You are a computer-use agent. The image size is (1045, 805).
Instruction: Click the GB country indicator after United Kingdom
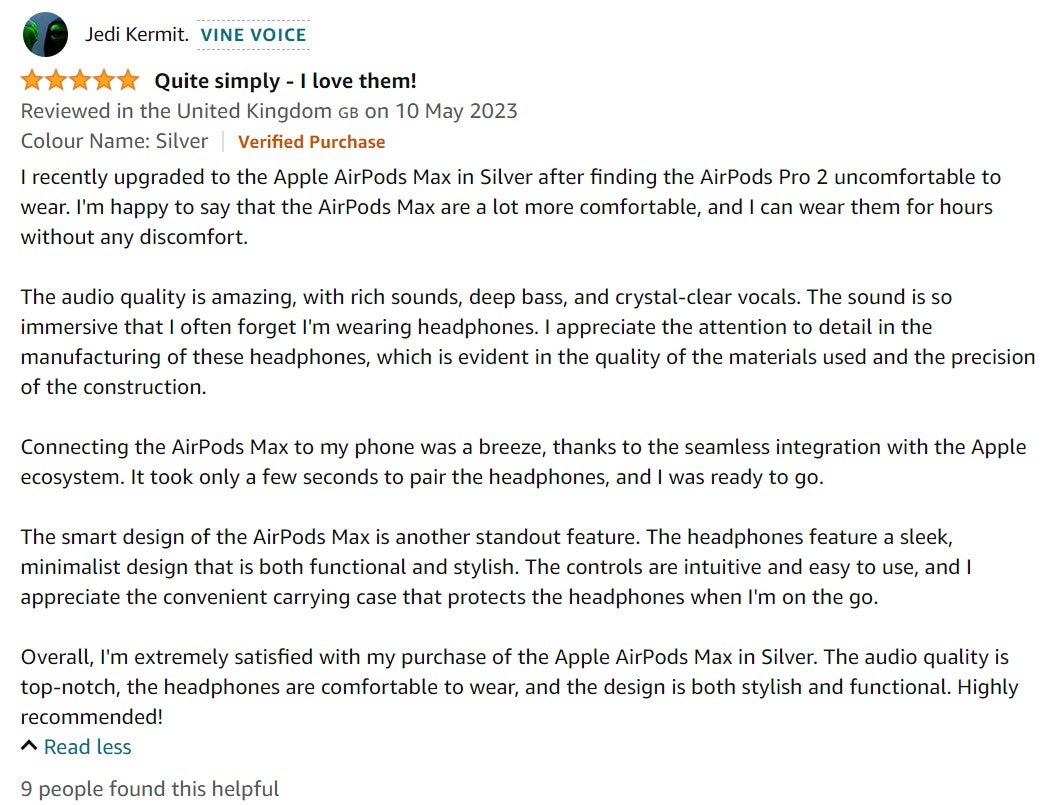pyautogui.click(x=349, y=113)
